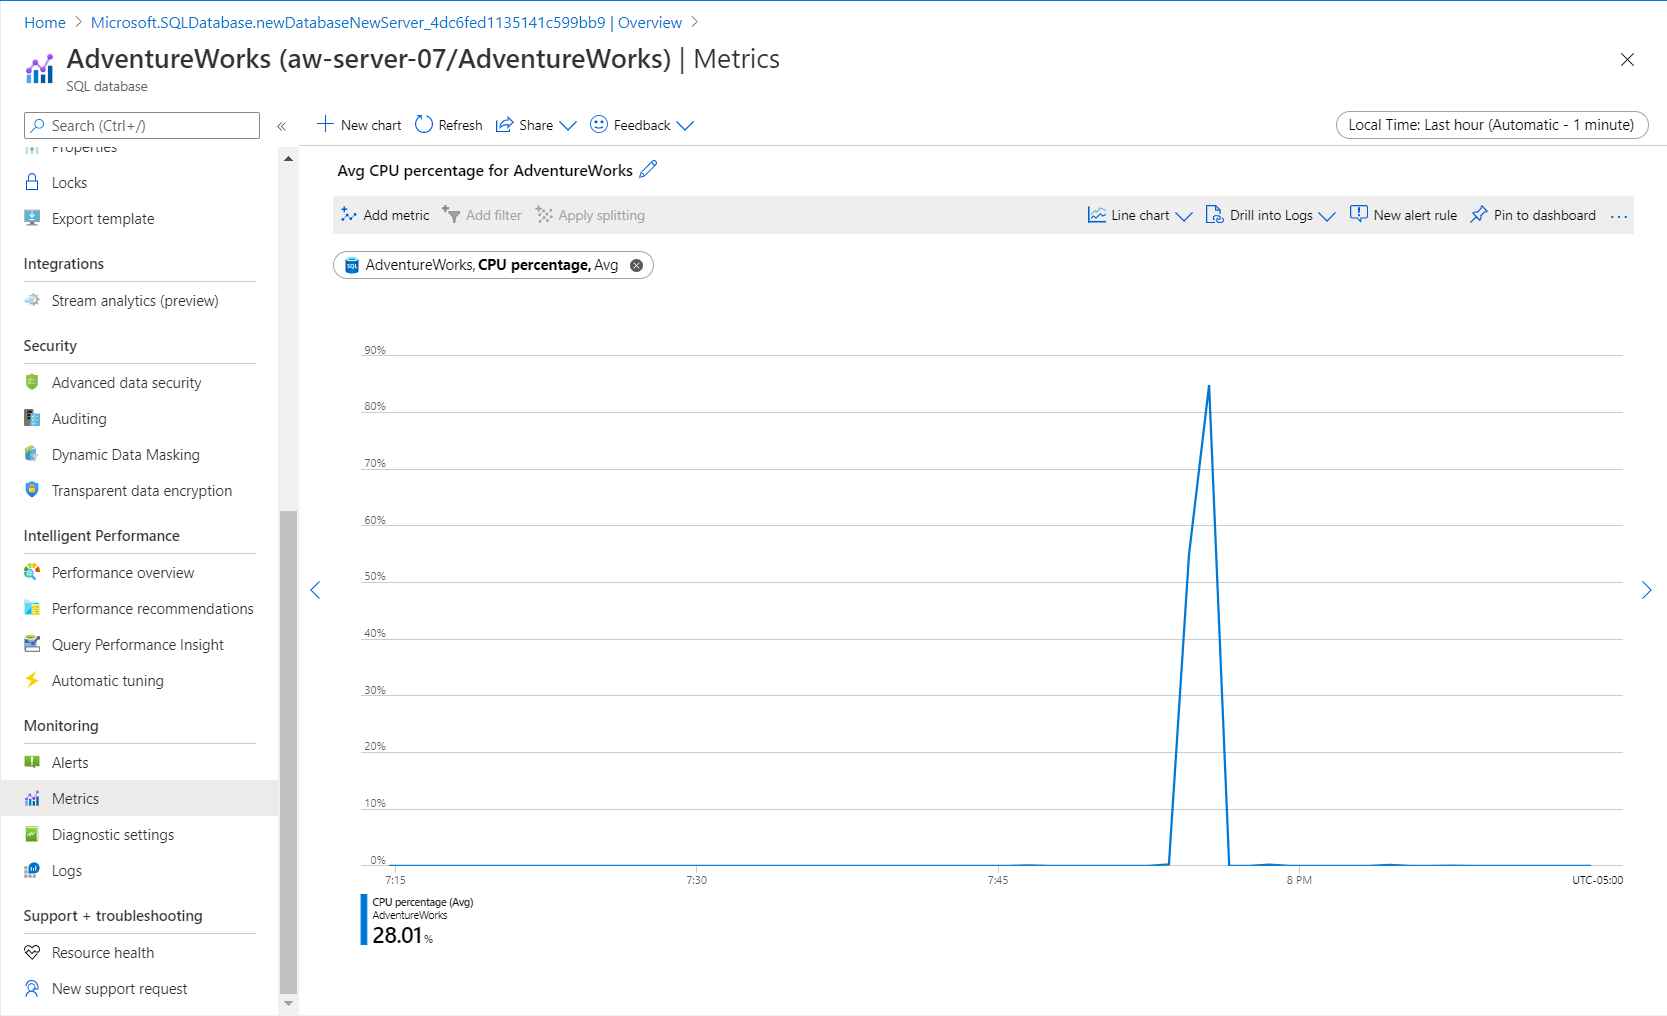Open the Local Time range picker
Viewport: 1667px width, 1016px height.
pos(1491,125)
